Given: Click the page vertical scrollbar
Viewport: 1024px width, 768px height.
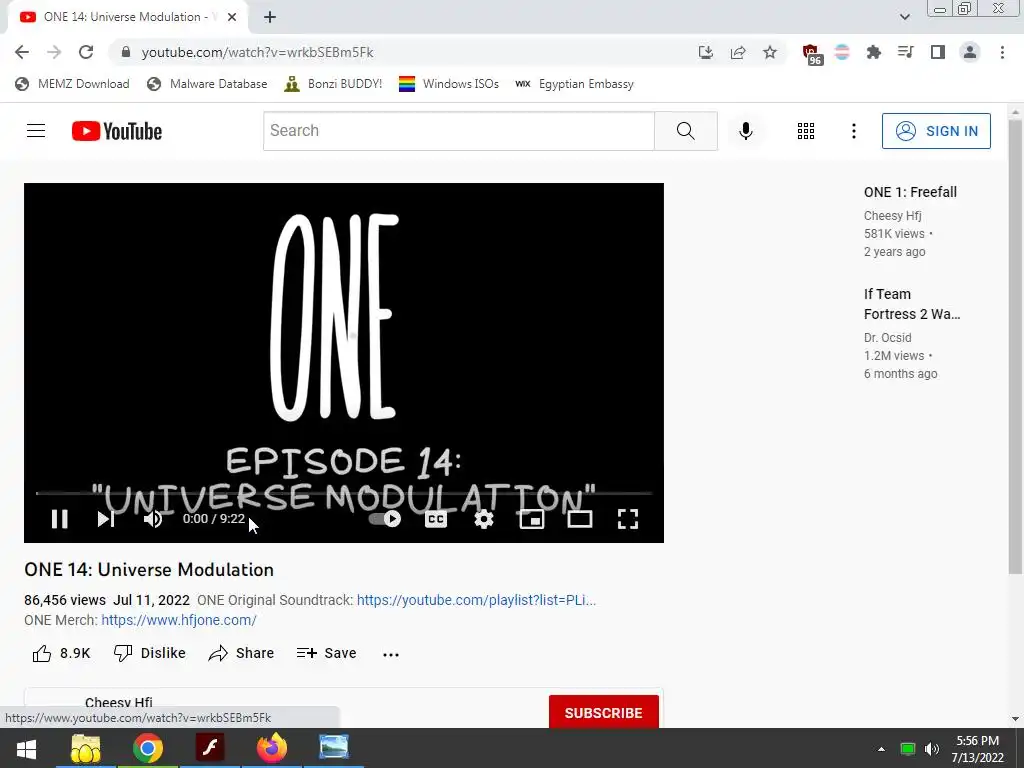Looking at the screenshot, I should coord(1015,346).
